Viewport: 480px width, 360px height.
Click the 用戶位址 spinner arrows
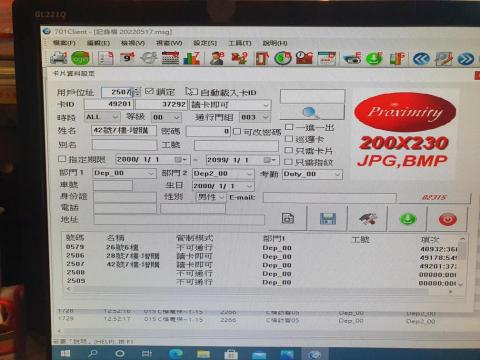137,92
